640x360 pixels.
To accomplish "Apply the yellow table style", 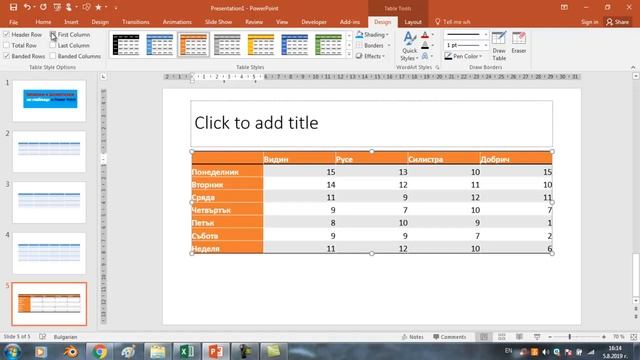I will [x=261, y=44].
